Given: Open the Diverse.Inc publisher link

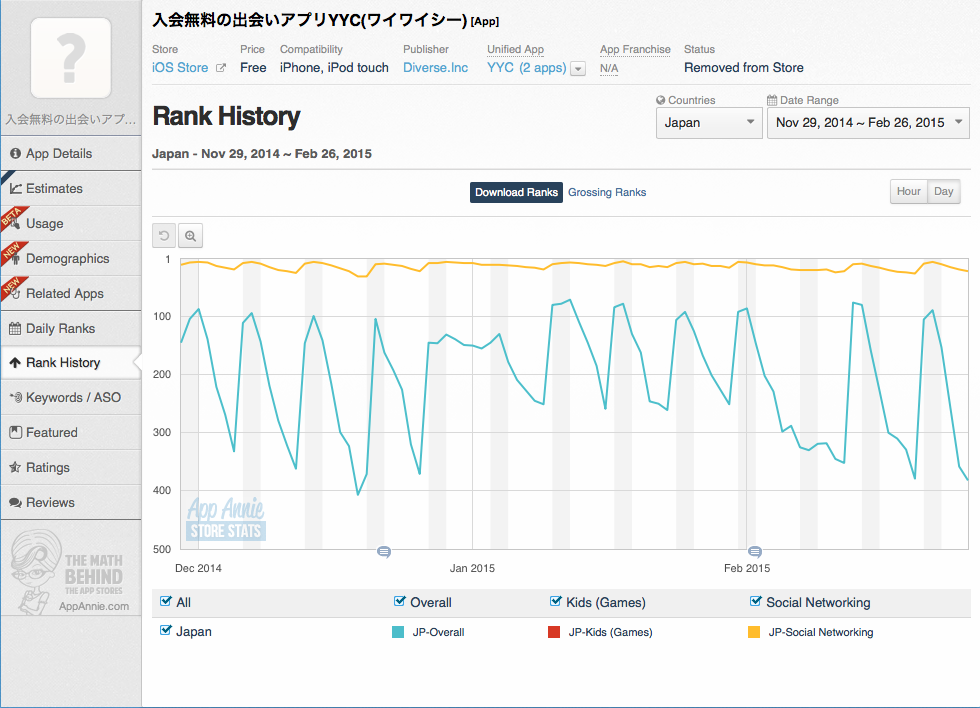Looking at the screenshot, I should (x=435, y=68).
